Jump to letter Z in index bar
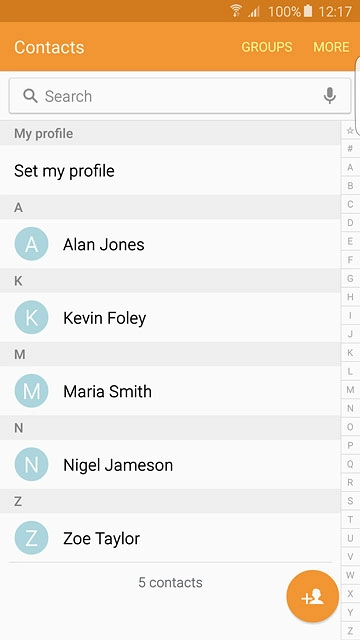 point(350,631)
